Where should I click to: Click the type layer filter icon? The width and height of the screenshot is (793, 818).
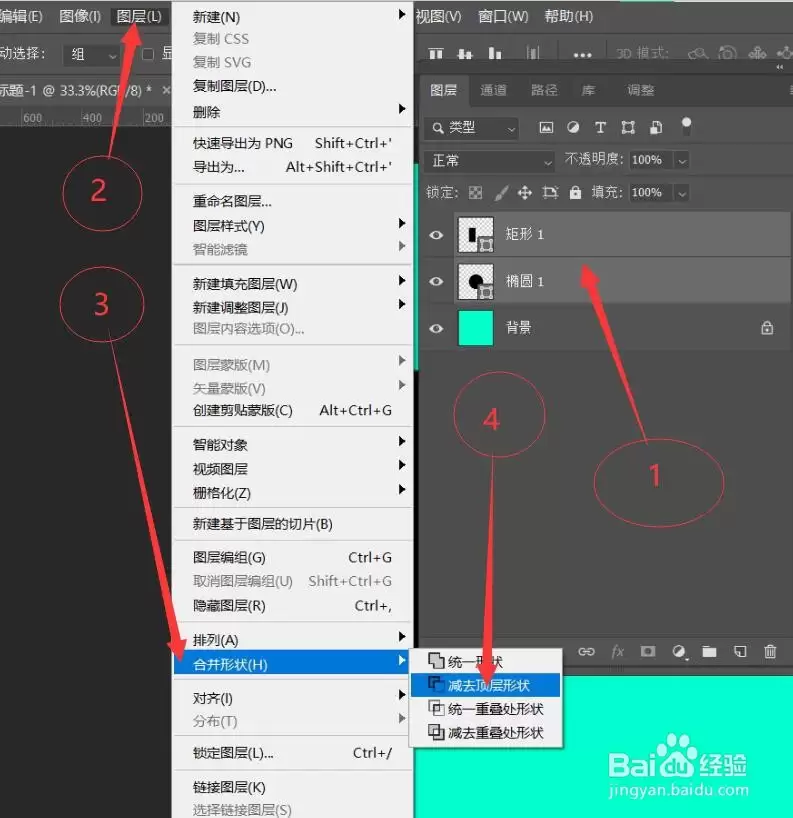(600, 127)
